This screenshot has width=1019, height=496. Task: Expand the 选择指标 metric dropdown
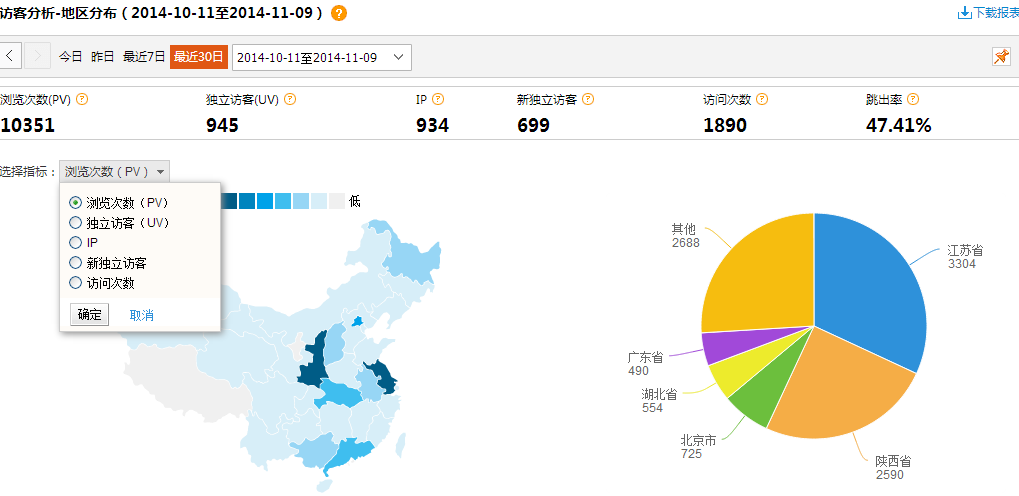tap(115, 172)
